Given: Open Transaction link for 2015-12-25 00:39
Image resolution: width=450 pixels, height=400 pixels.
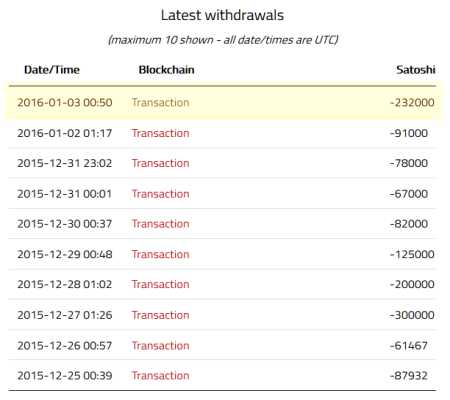Looking at the screenshot, I should (161, 376).
